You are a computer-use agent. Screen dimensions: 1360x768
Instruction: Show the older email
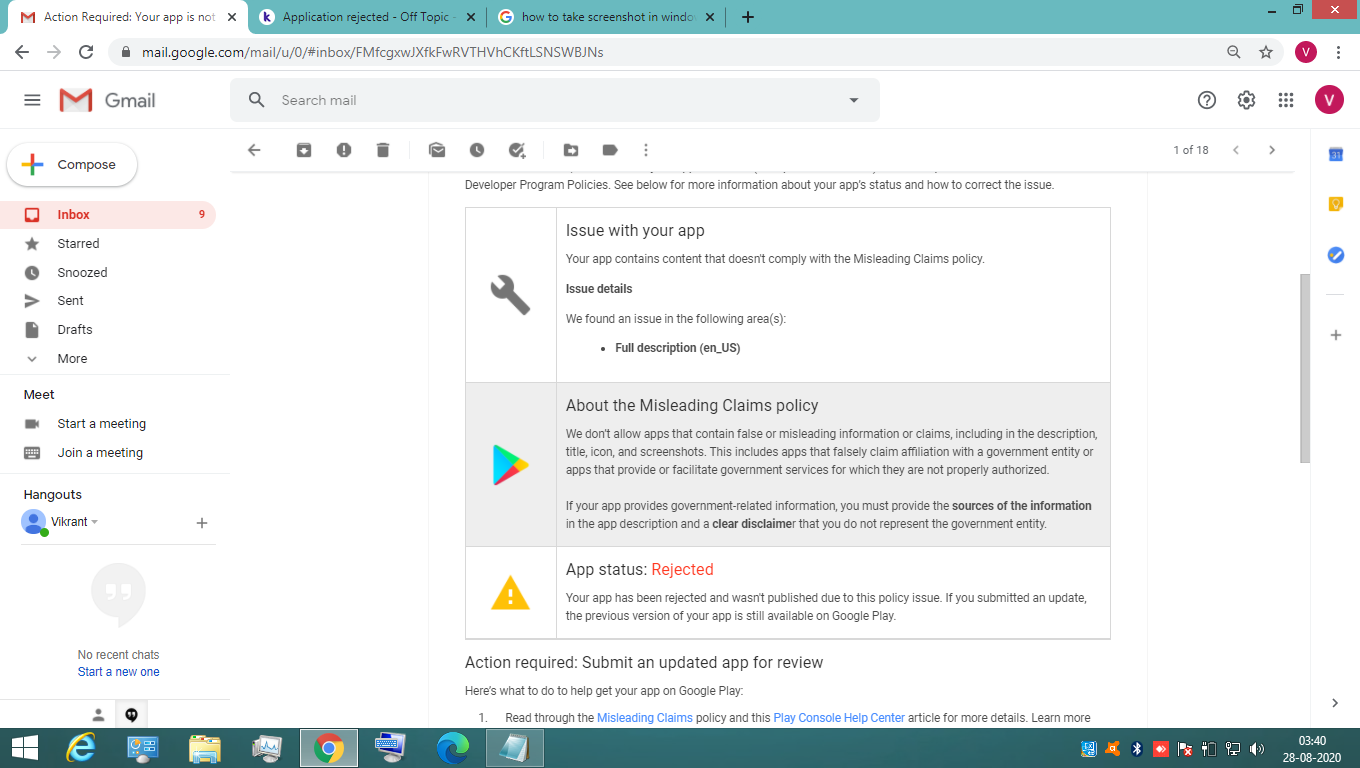point(1272,150)
